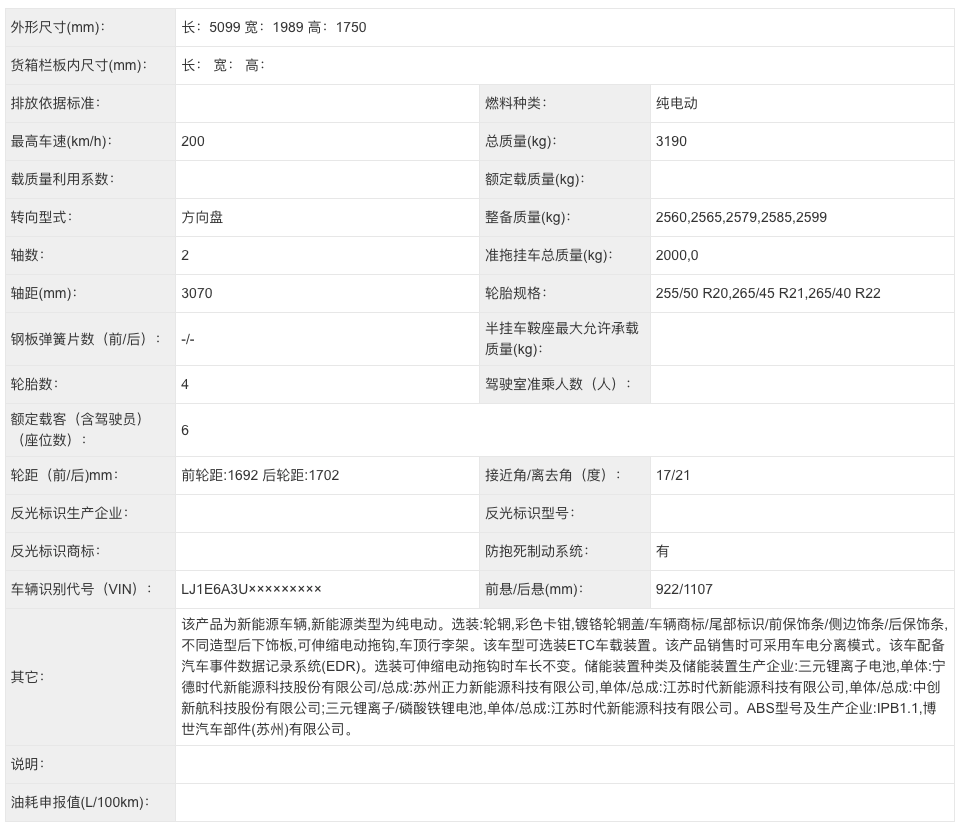Click the total mass value 3190
This screenshot has width=962, height=827.
click(671, 141)
